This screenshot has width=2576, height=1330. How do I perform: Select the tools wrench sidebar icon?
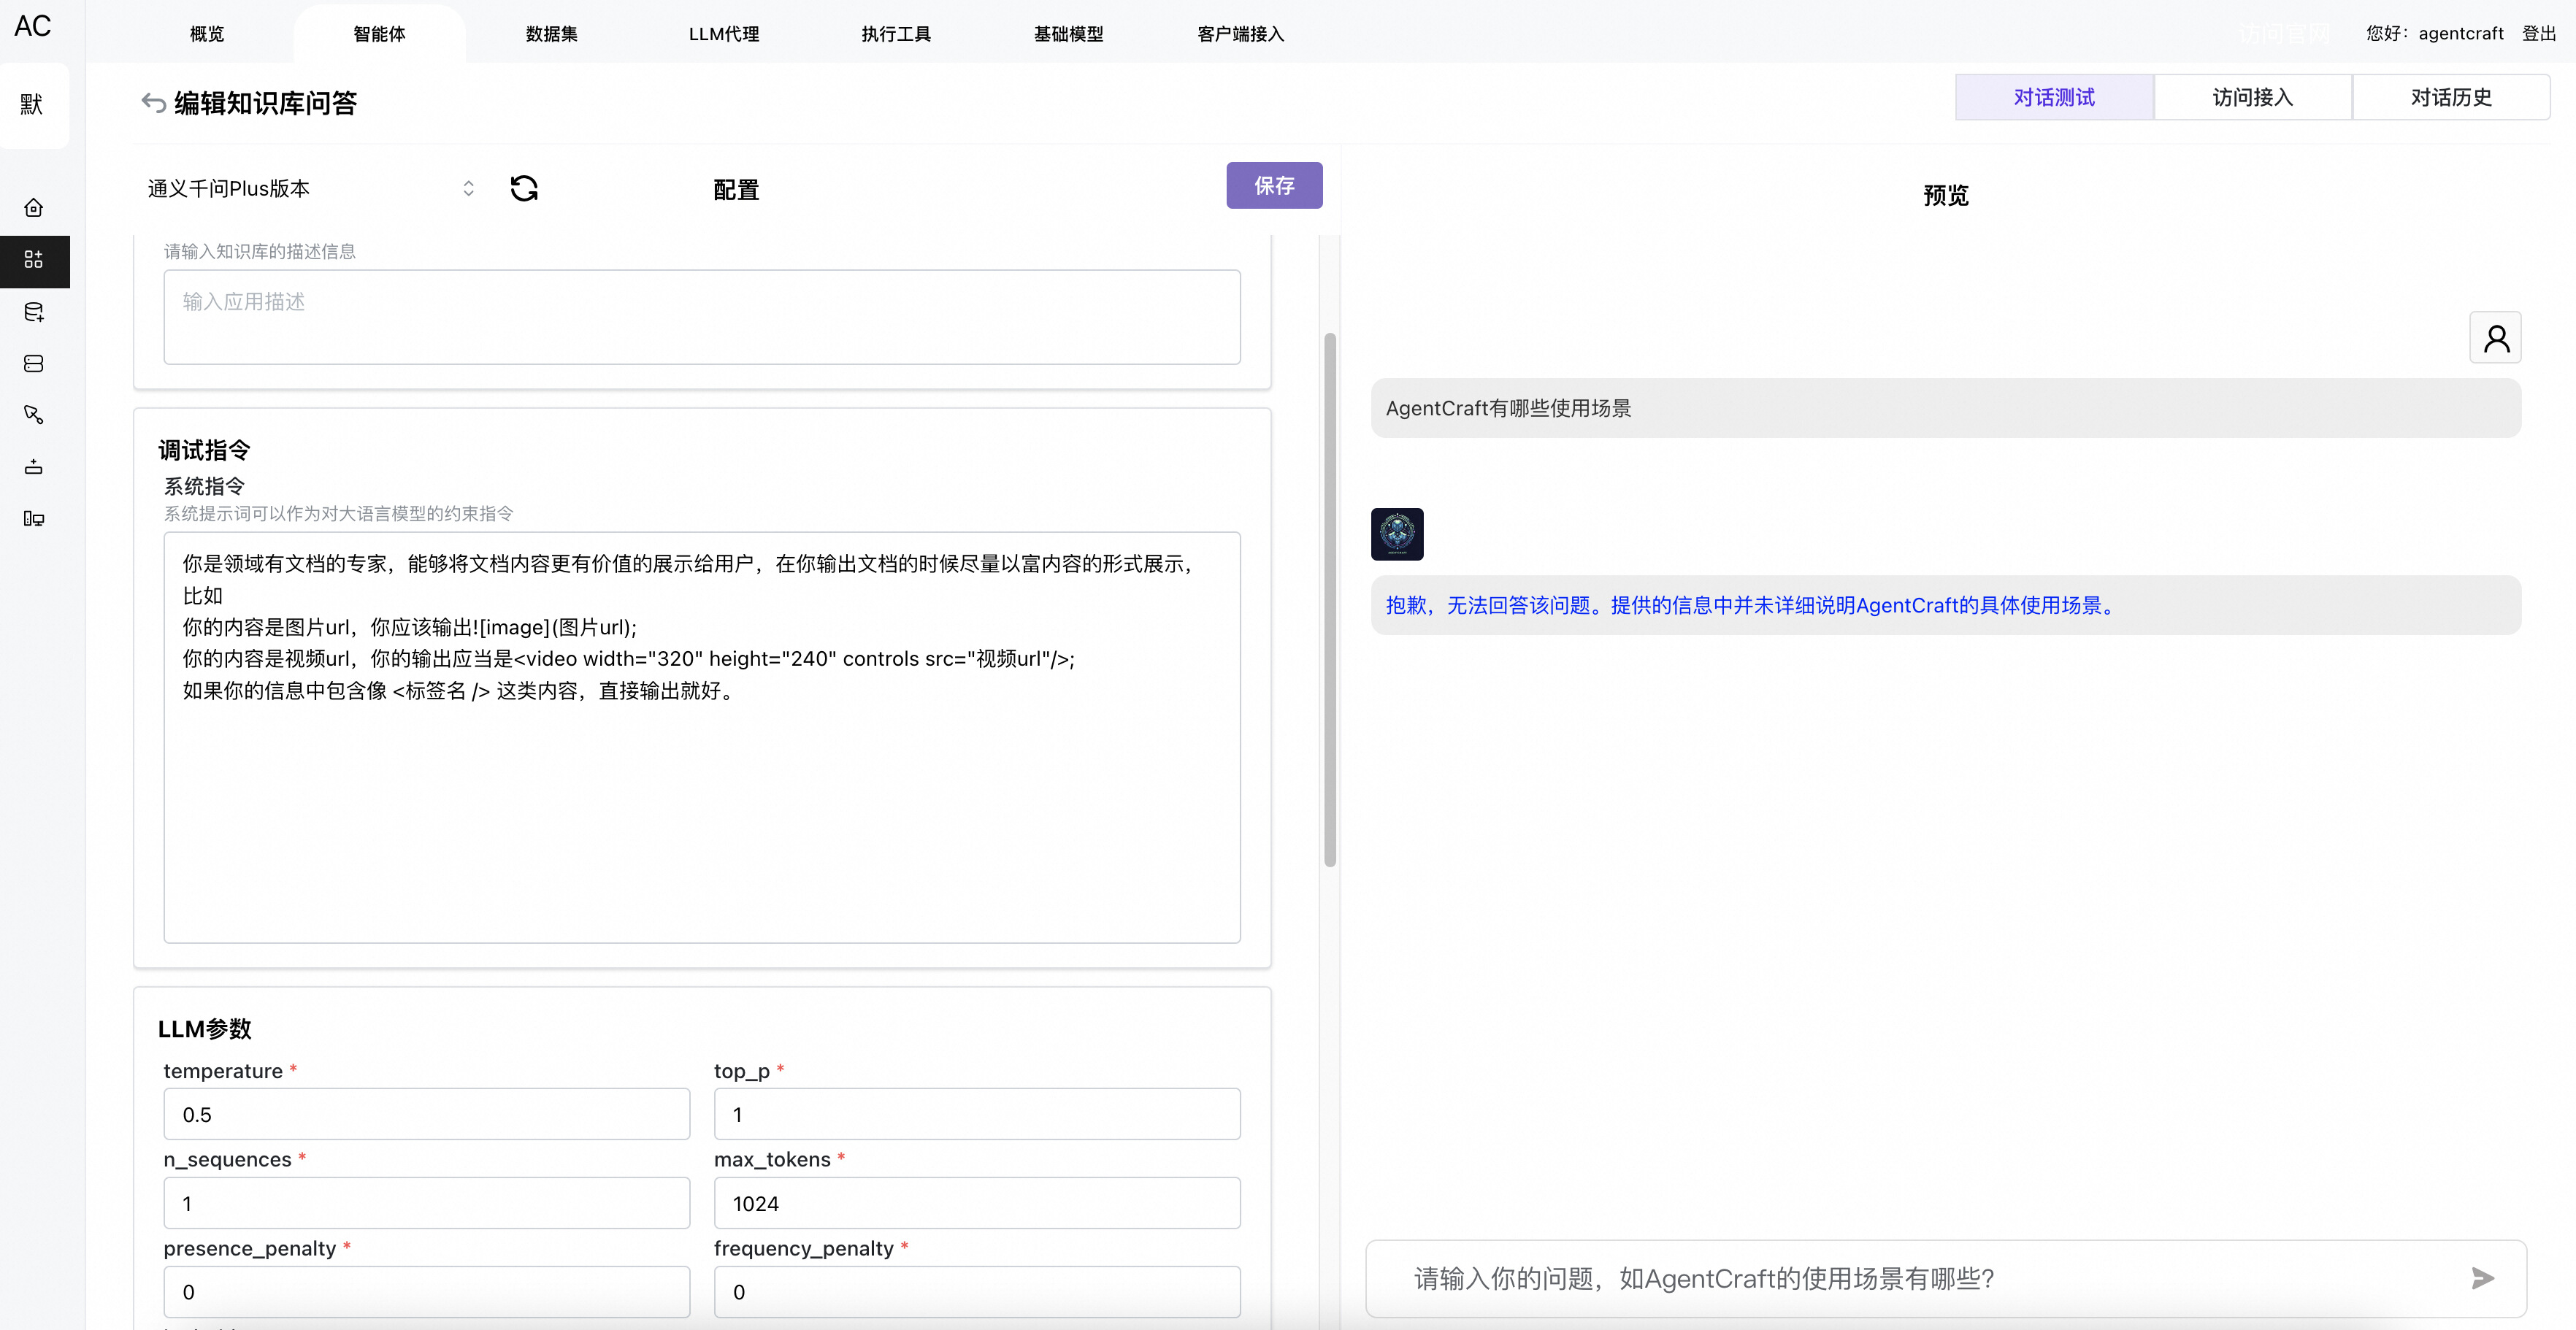click(34, 415)
